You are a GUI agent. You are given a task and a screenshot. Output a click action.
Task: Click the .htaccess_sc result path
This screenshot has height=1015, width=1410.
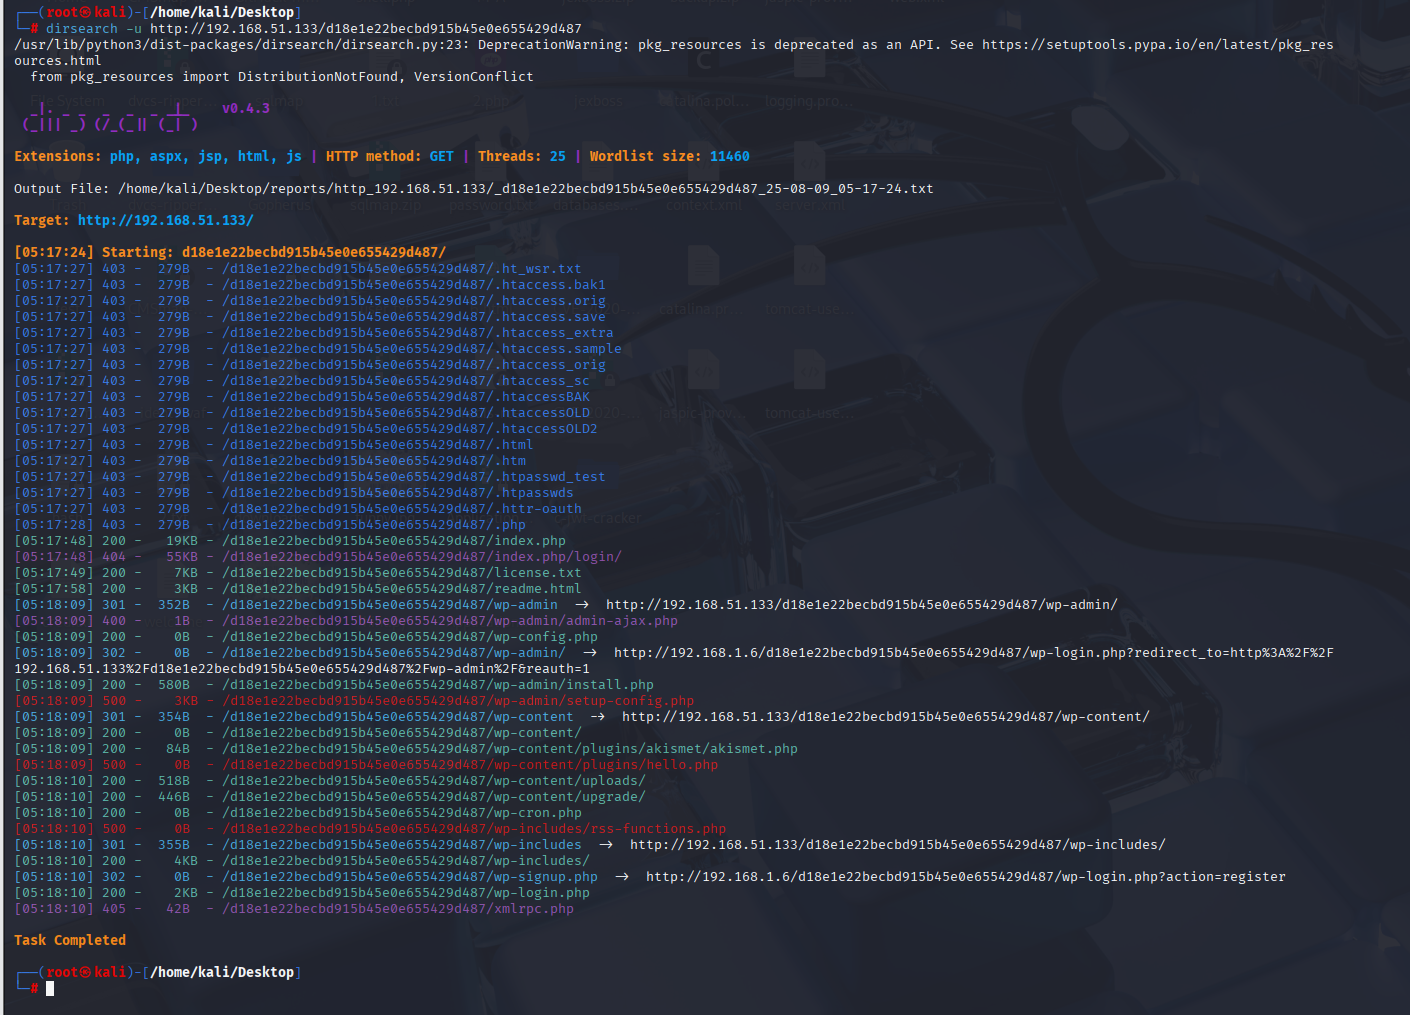[406, 380]
